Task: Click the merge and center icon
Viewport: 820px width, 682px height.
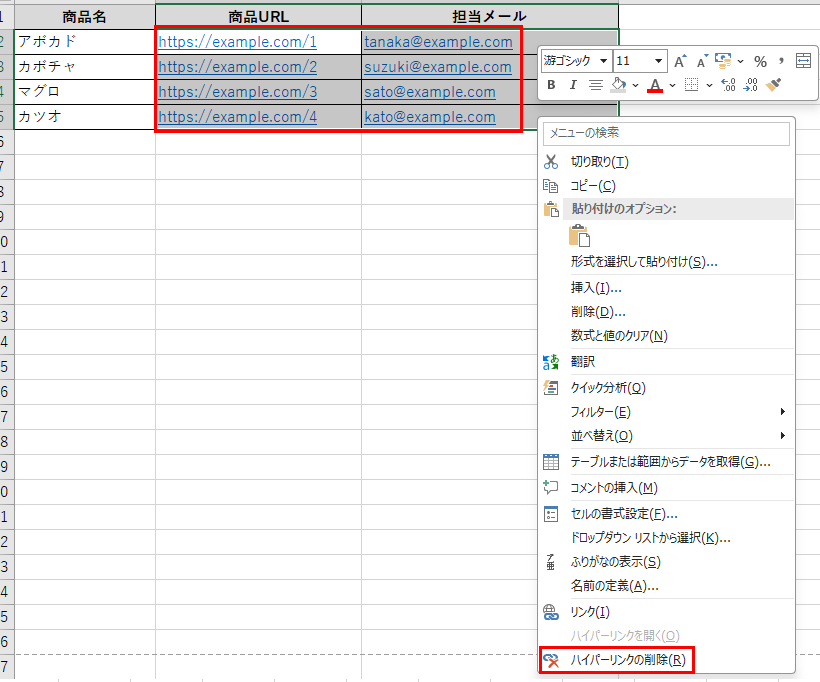Action: (803, 61)
